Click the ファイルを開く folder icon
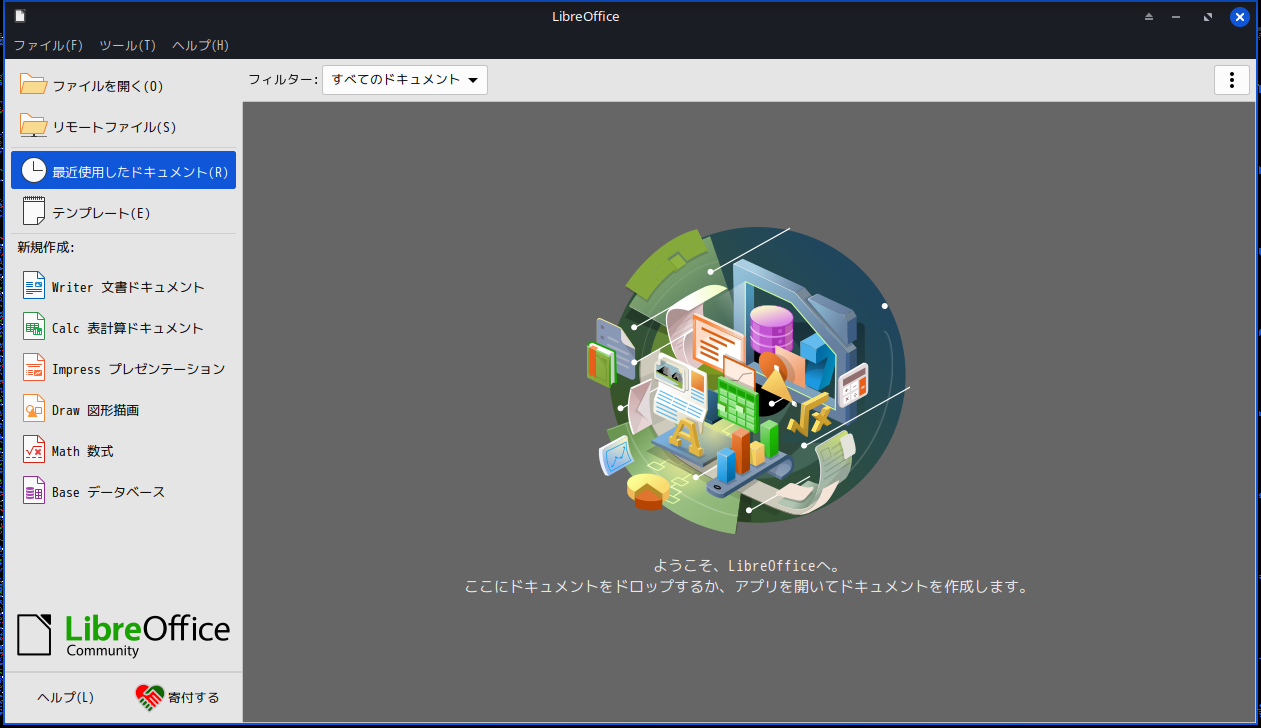The height and width of the screenshot is (728, 1261). coord(33,85)
